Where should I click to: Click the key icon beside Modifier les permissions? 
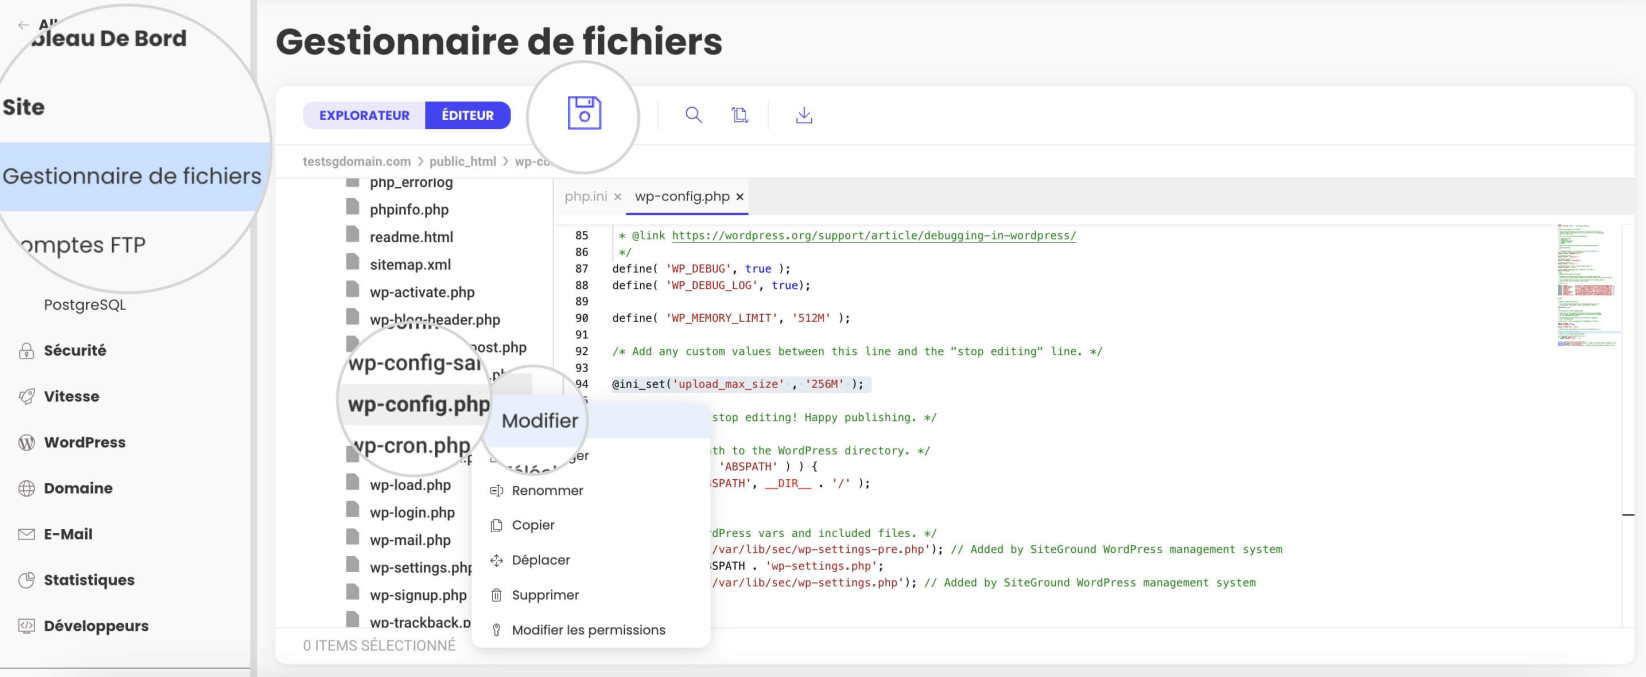click(x=496, y=630)
